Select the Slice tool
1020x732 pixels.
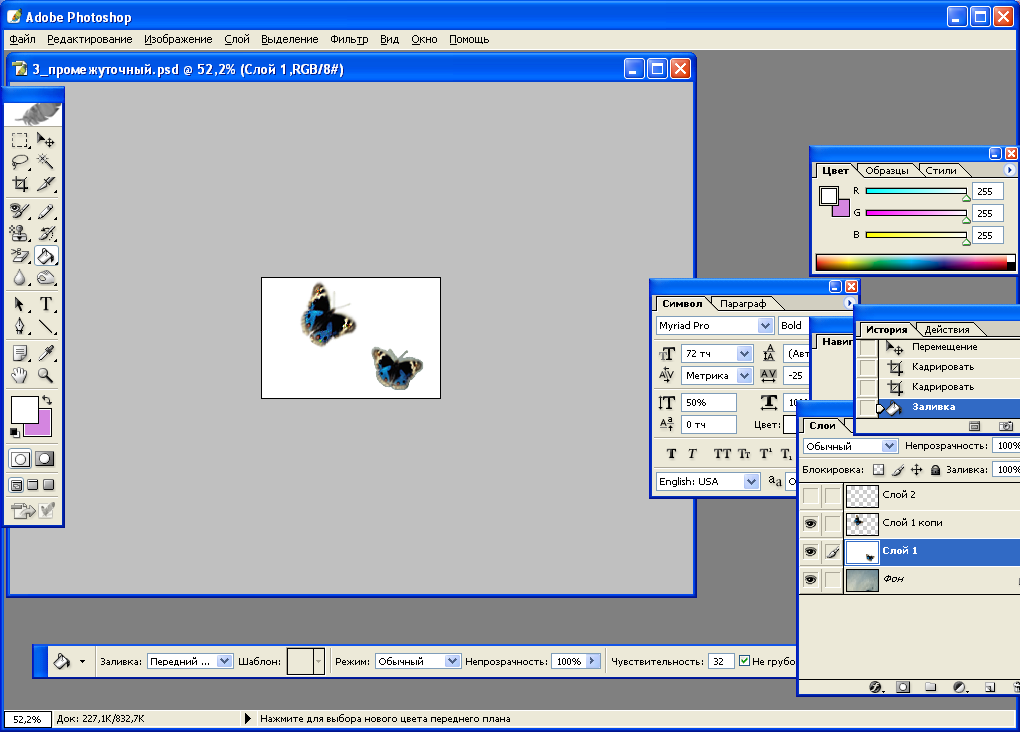pos(46,184)
